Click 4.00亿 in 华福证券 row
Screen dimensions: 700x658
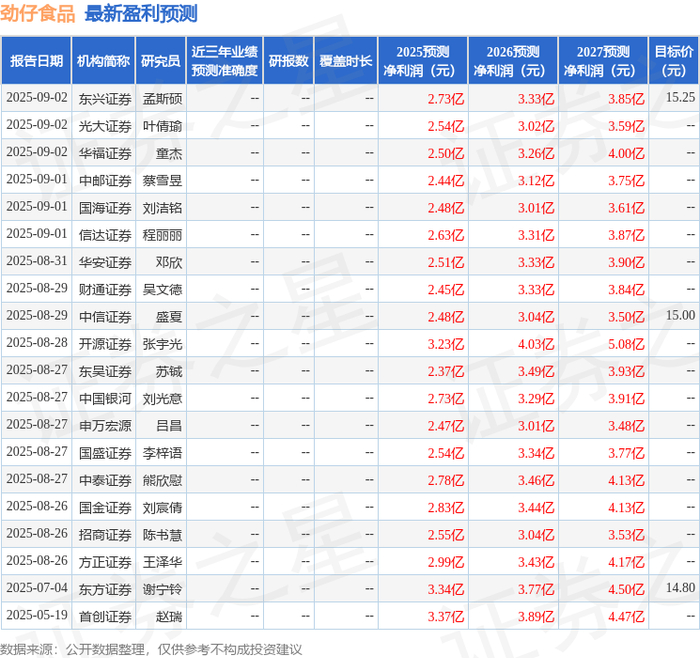626,153
